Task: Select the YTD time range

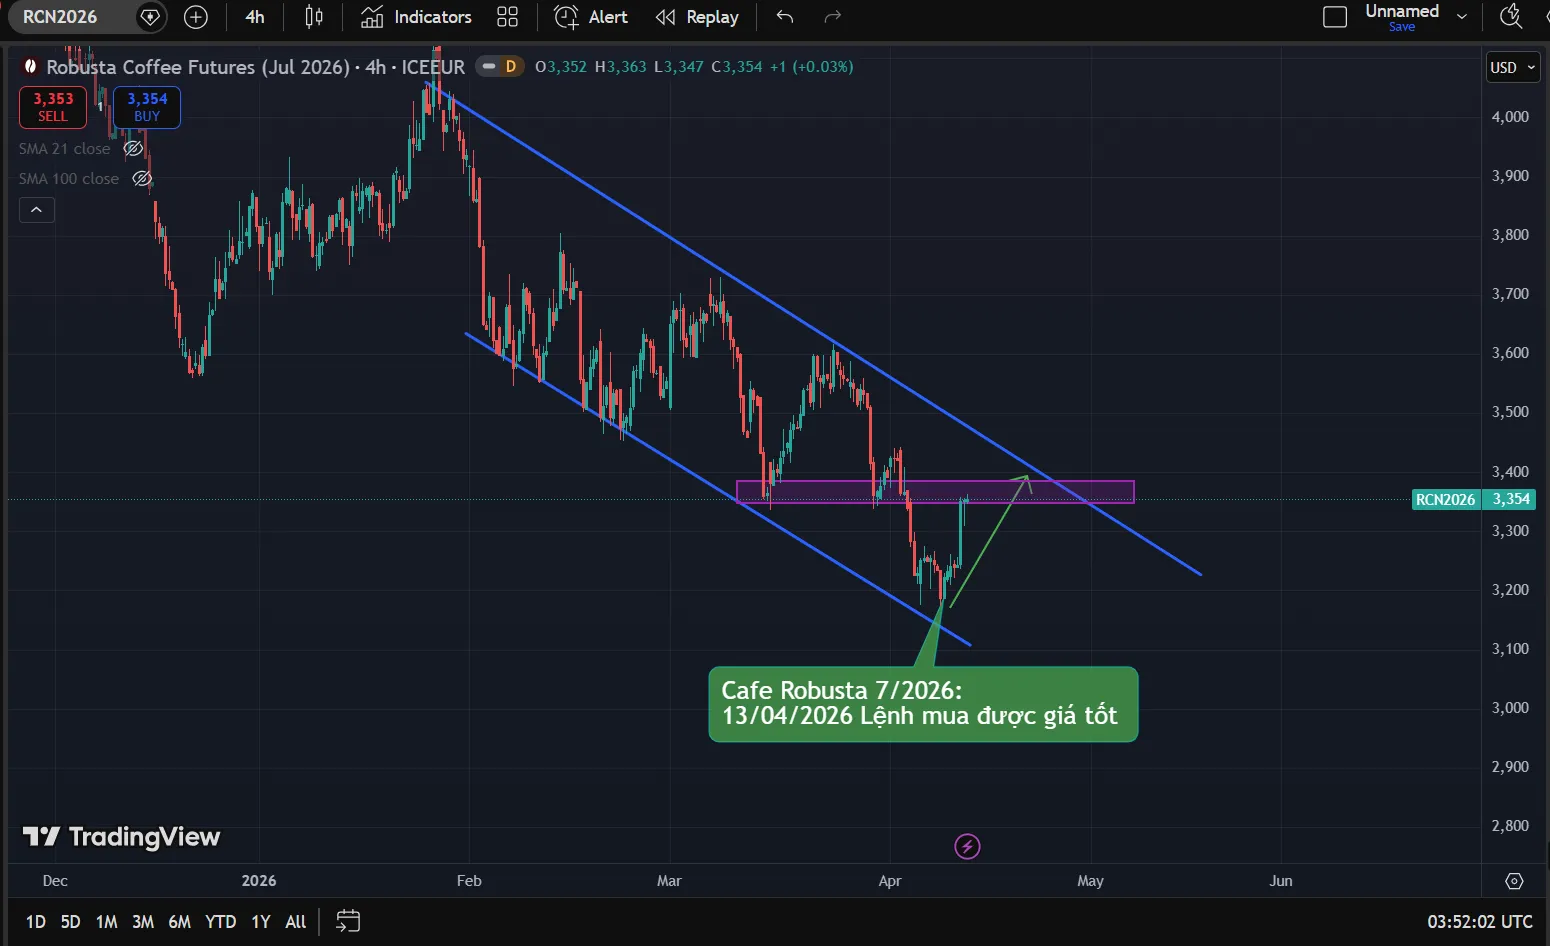Action: (x=220, y=922)
